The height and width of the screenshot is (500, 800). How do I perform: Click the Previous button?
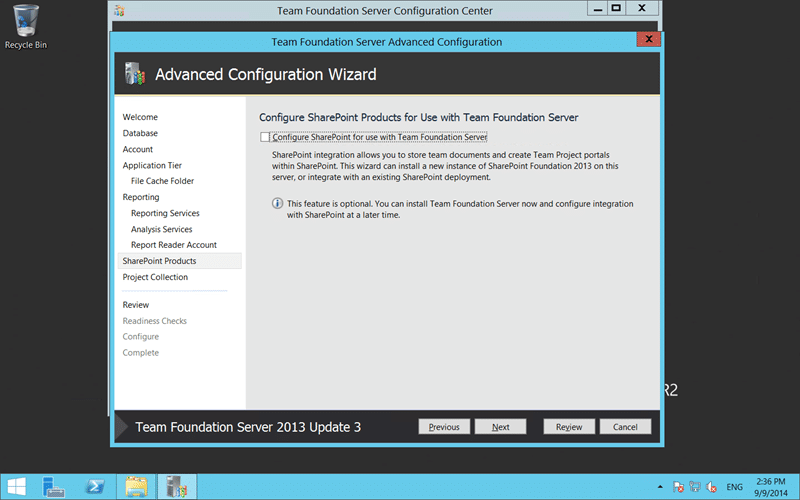[444, 427]
